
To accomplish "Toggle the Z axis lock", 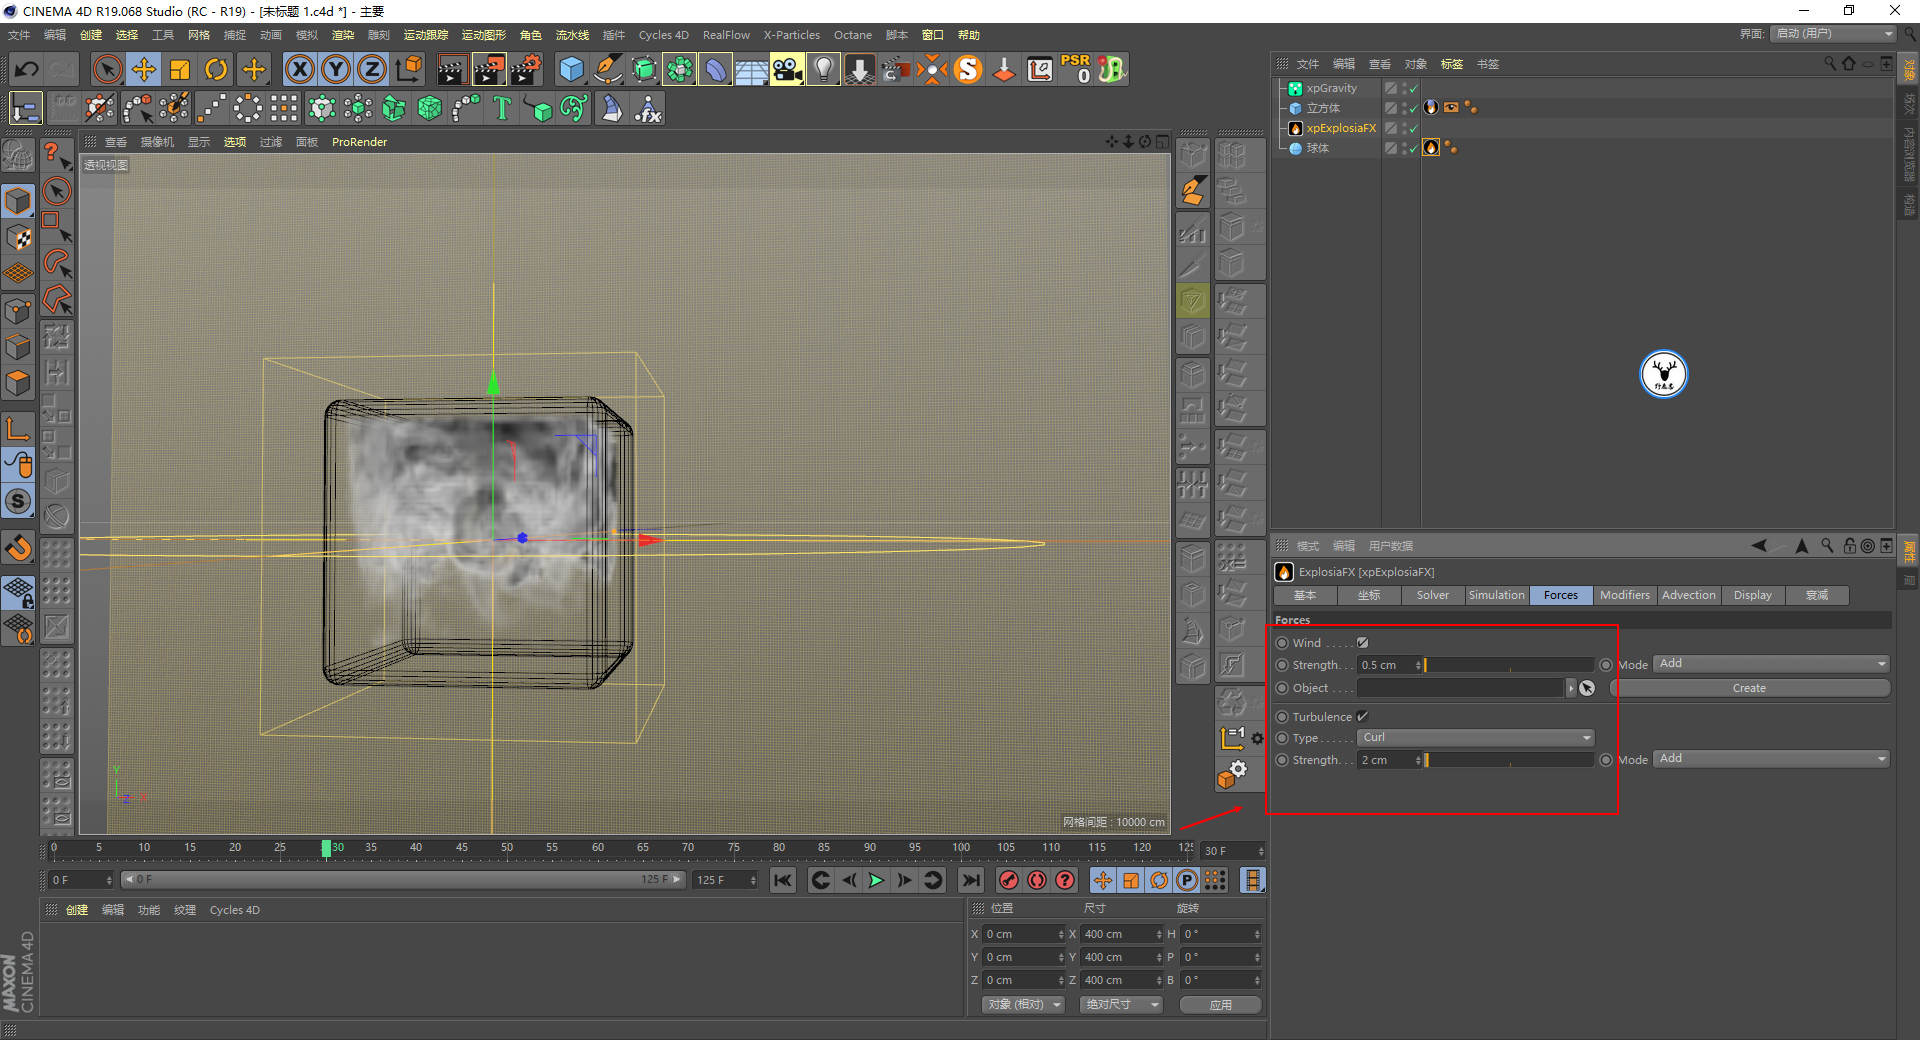I will pos(372,69).
